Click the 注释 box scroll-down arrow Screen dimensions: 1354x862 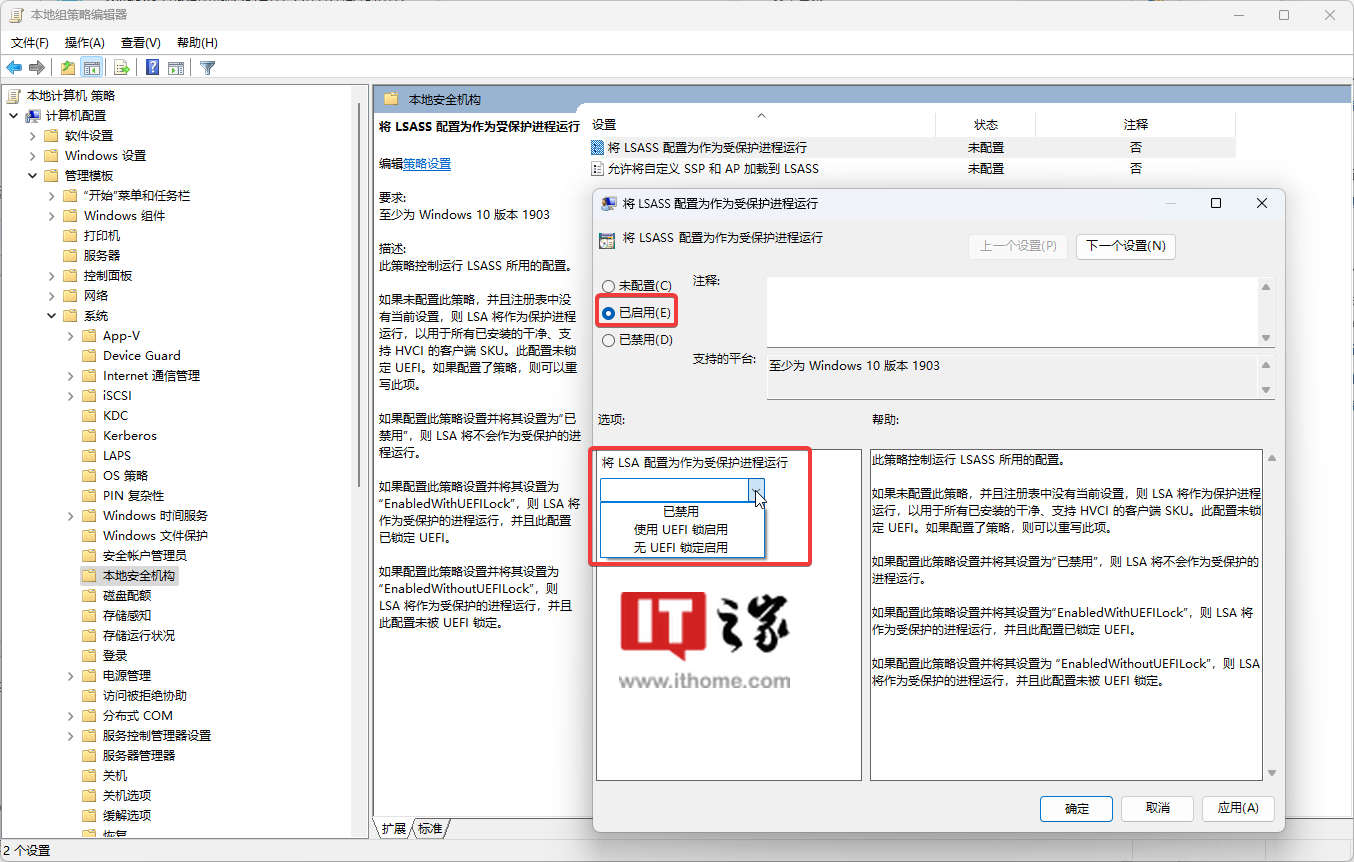1266,339
